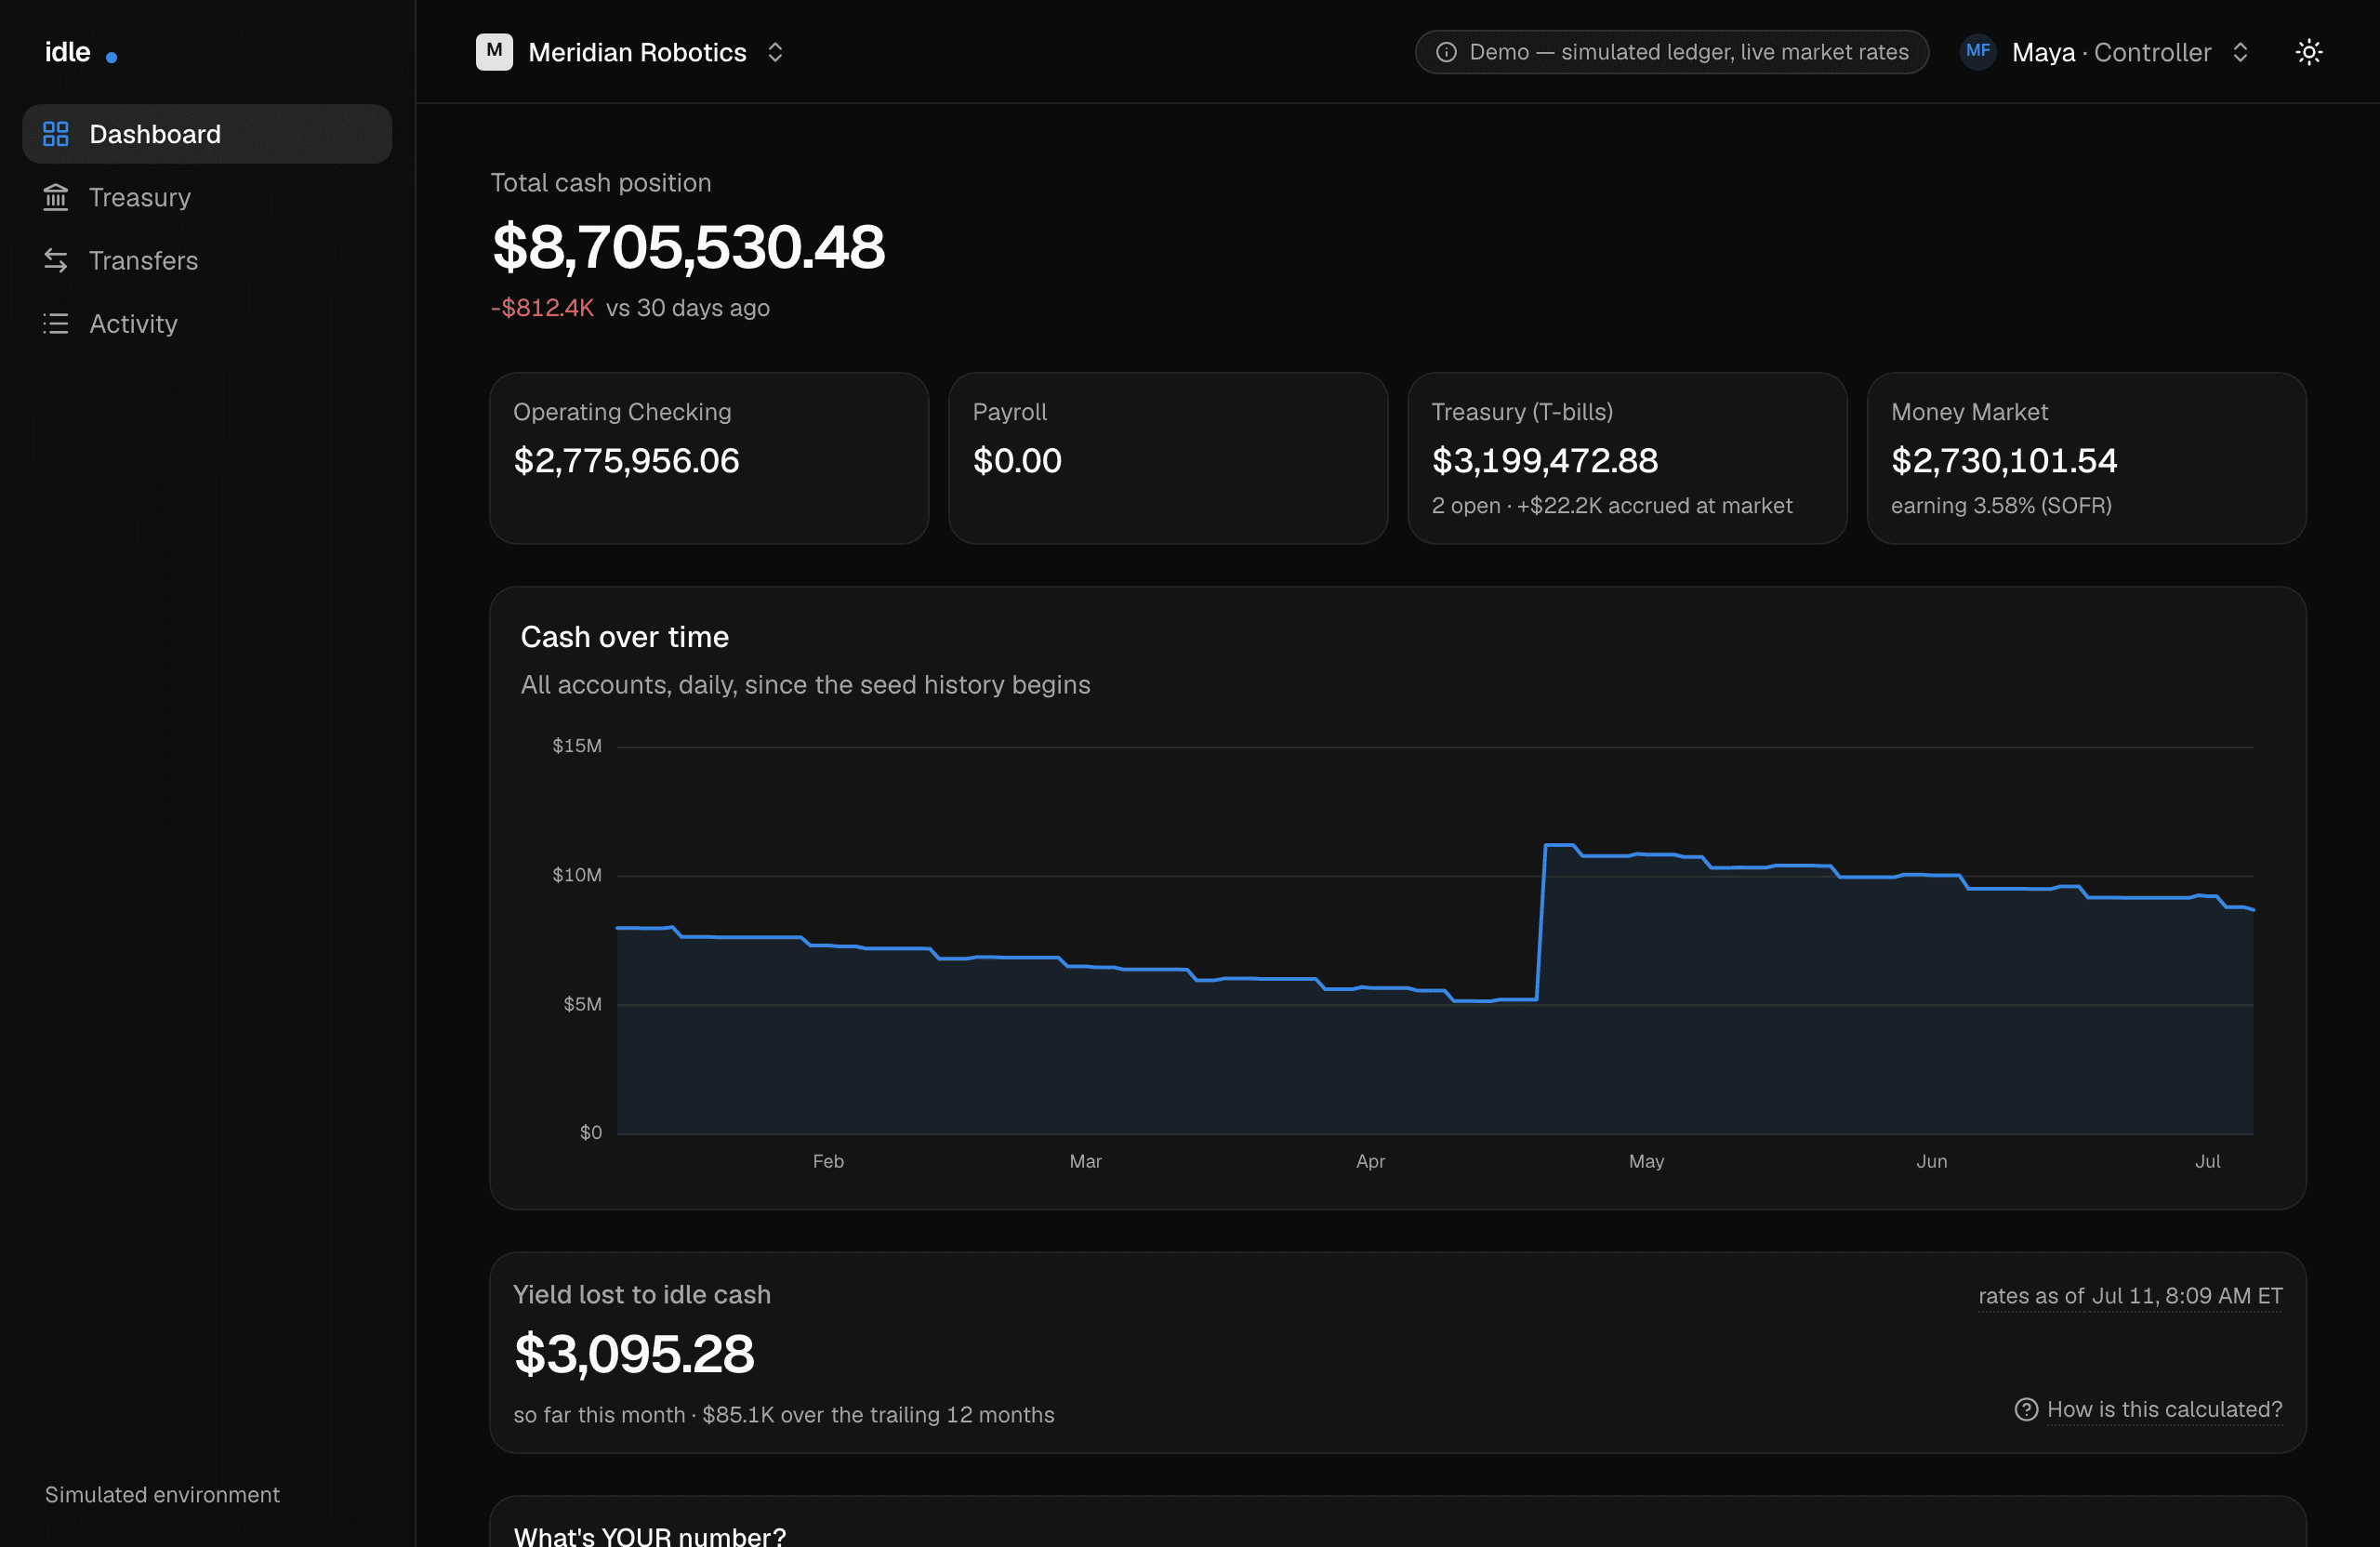Click the Jul axis label
Viewport: 2380px width, 1547px height.
point(2207,1161)
